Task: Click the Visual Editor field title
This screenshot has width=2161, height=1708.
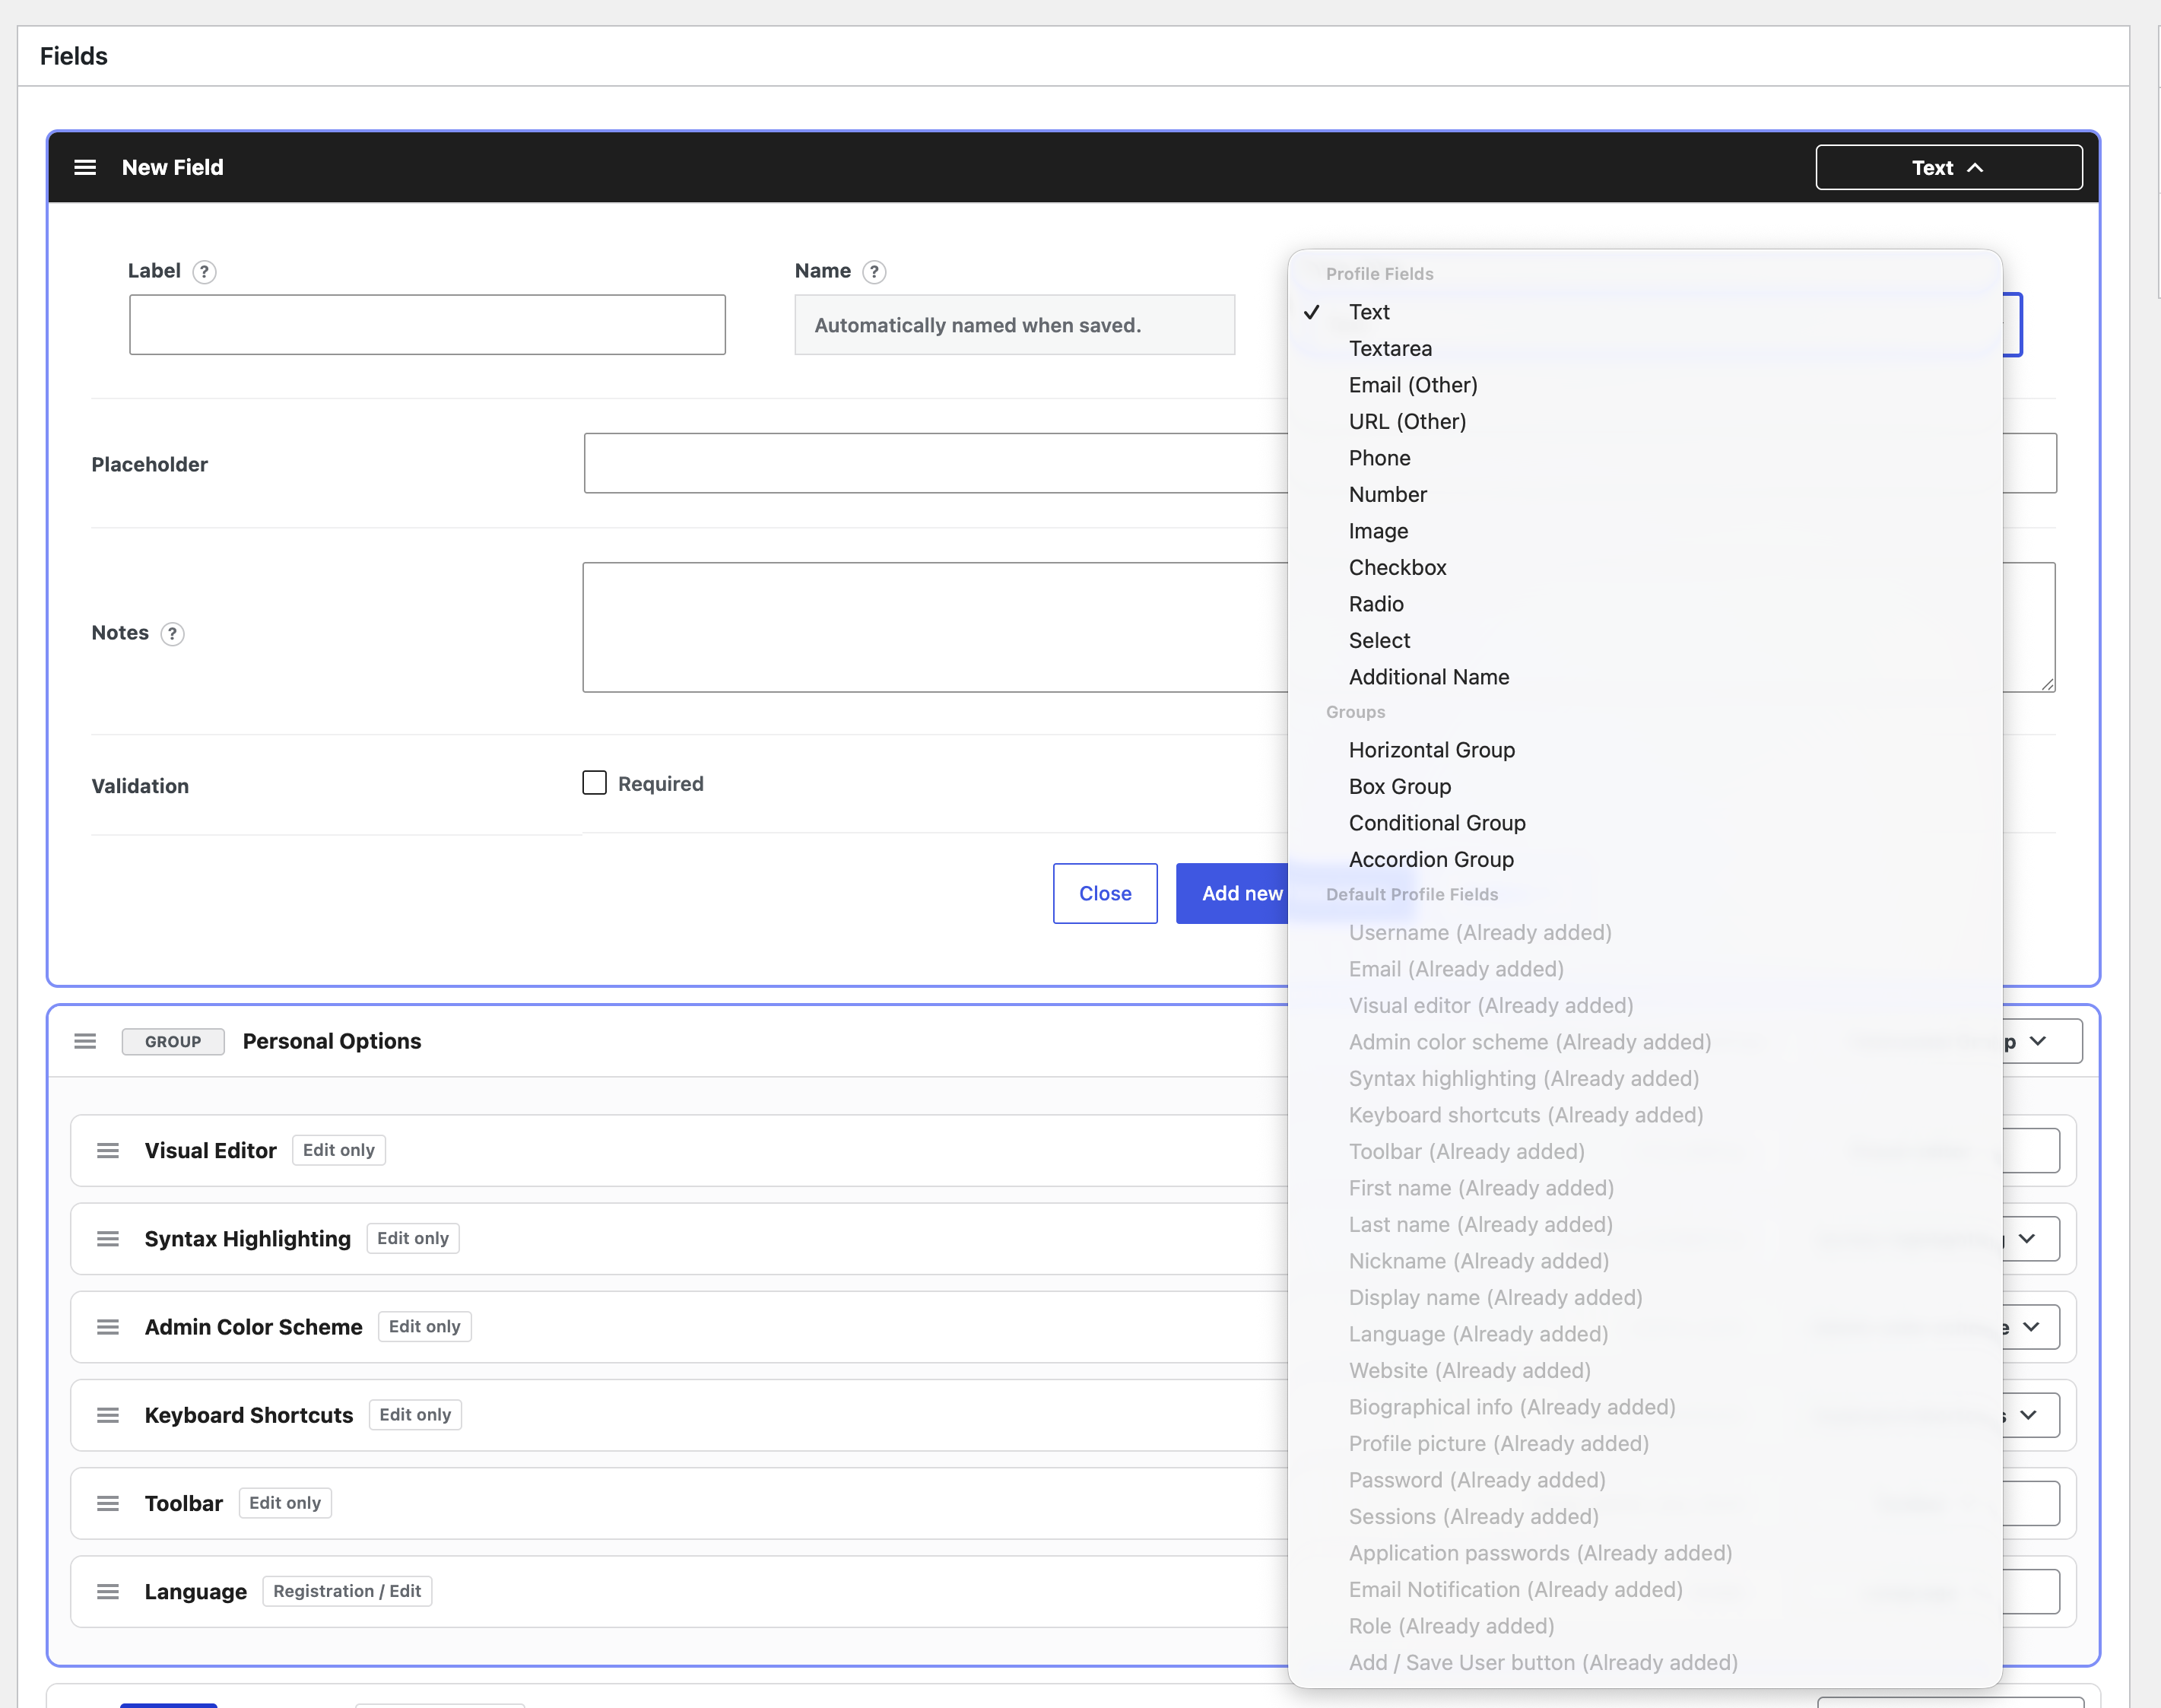Action: pyautogui.click(x=210, y=1151)
